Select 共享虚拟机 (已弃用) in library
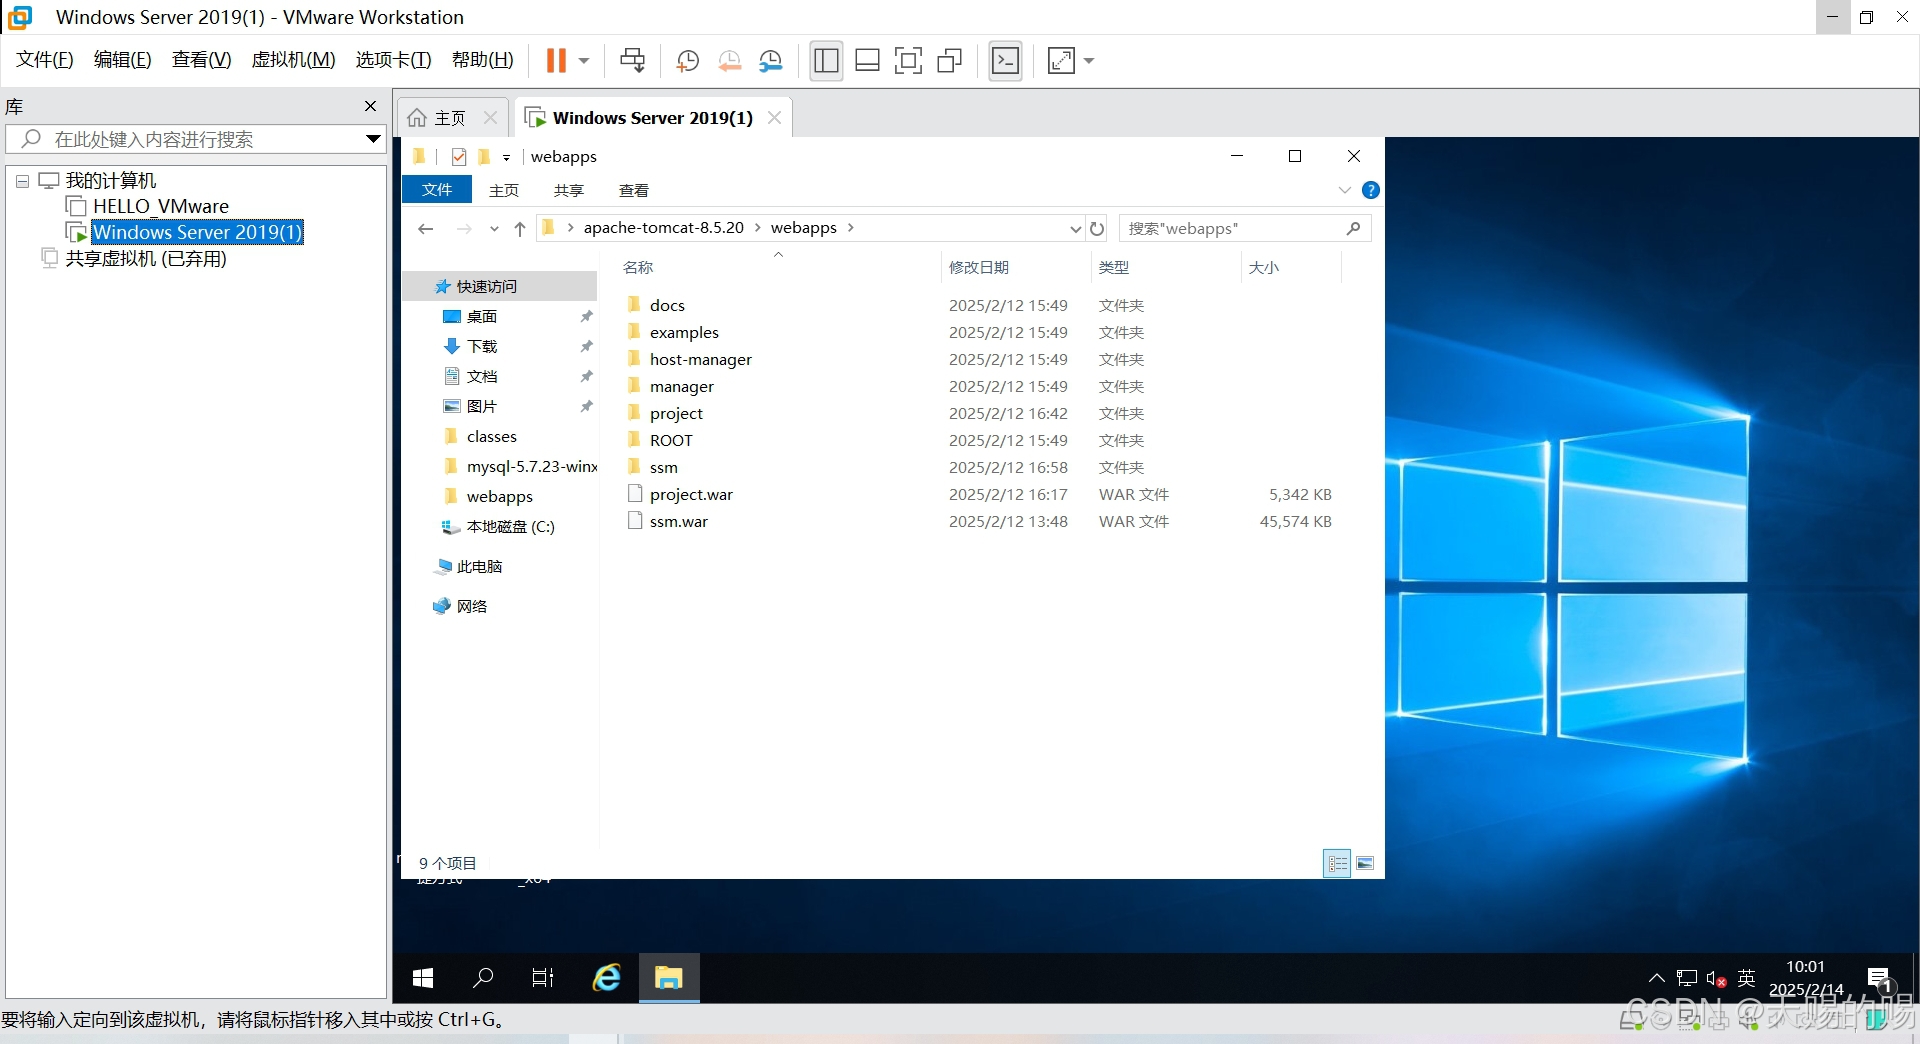The height and width of the screenshot is (1044, 1920). click(x=145, y=258)
